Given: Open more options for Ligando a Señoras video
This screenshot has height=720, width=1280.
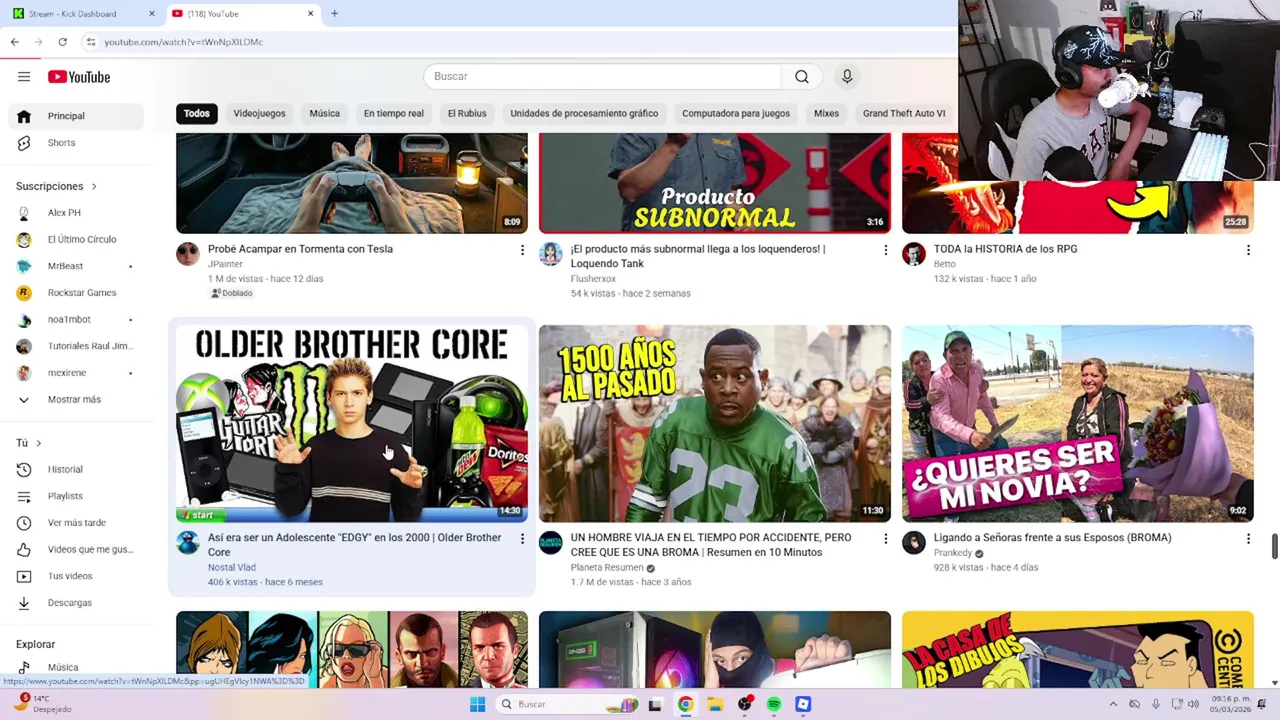Looking at the screenshot, I should 1248,539.
